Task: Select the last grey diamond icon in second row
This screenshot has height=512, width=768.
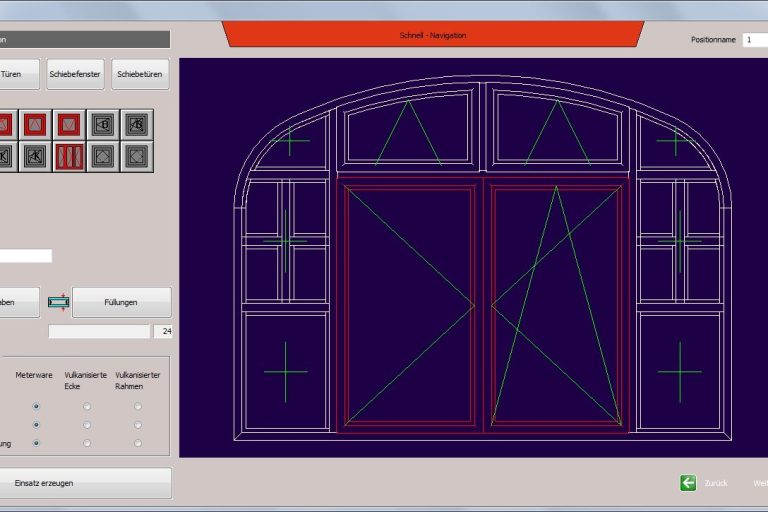Action: coord(137,157)
